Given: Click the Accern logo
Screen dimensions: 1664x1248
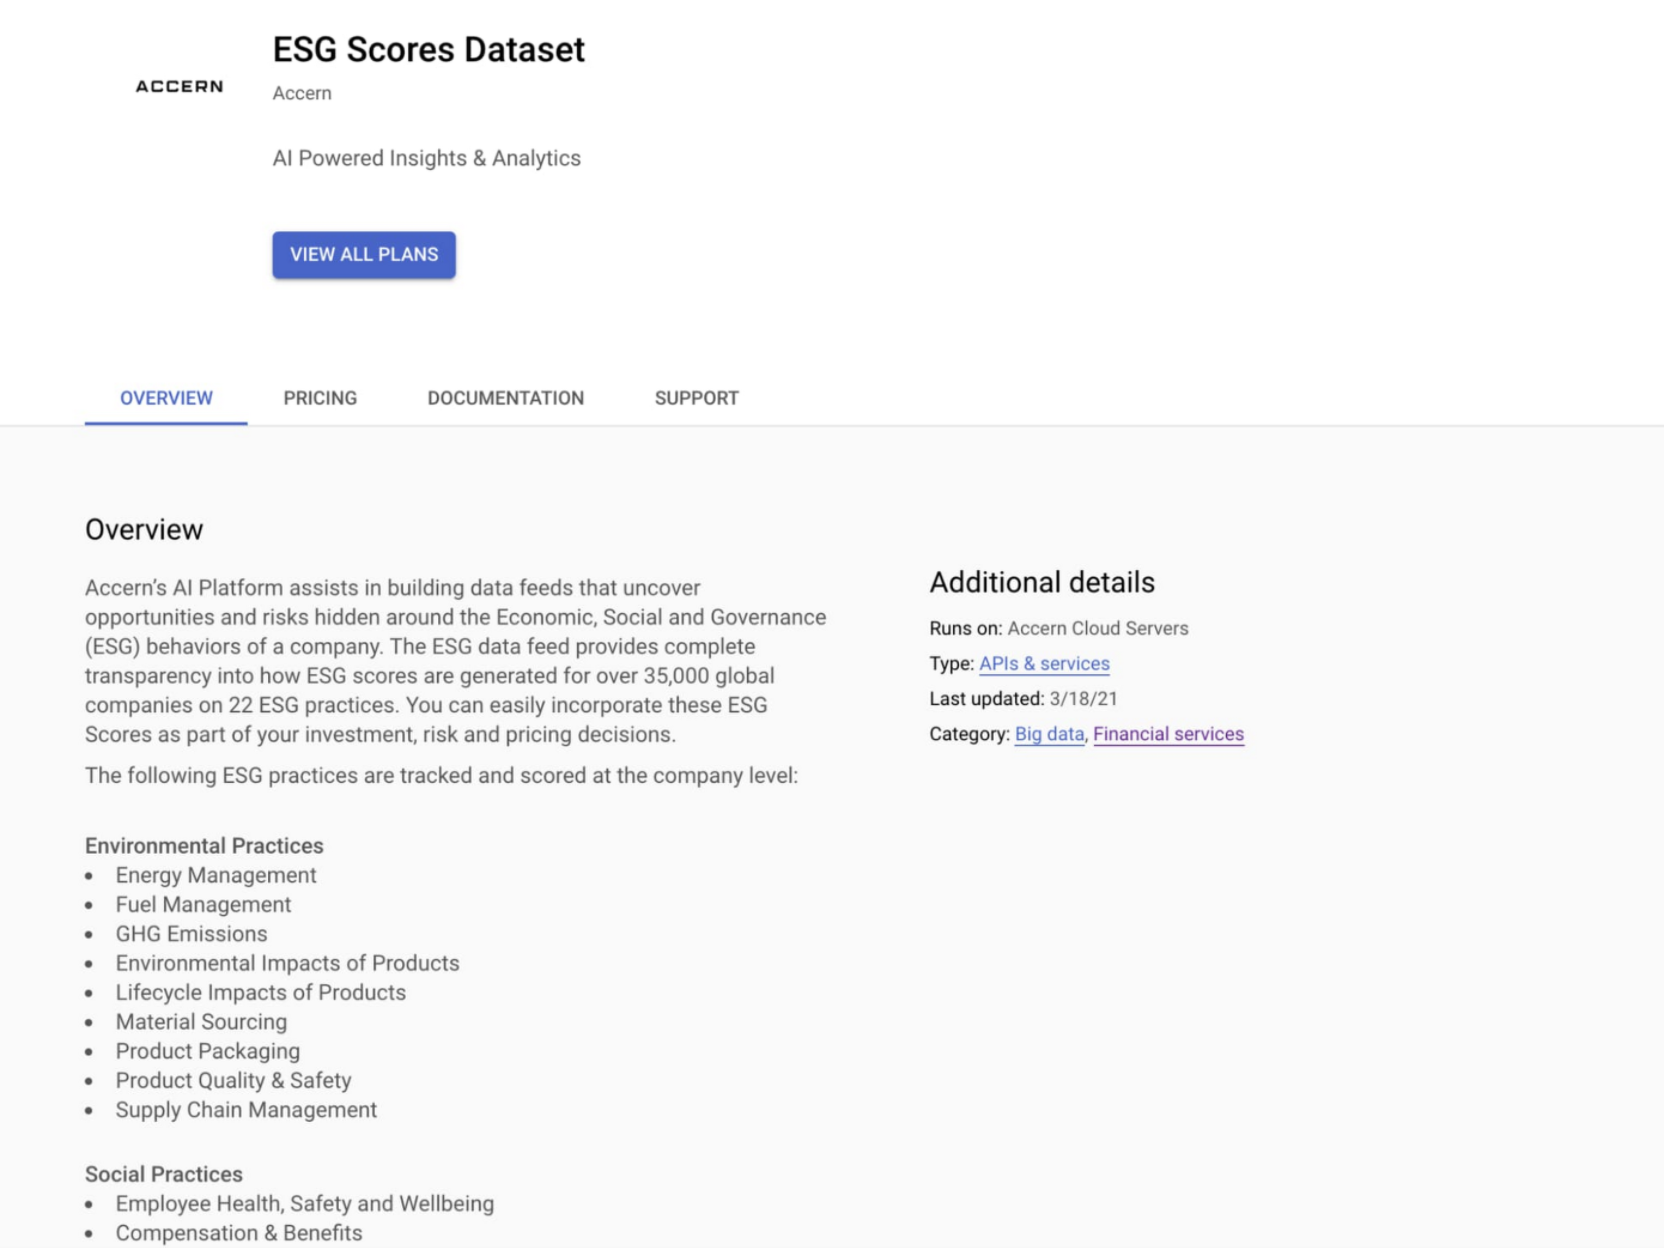Looking at the screenshot, I should [179, 87].
